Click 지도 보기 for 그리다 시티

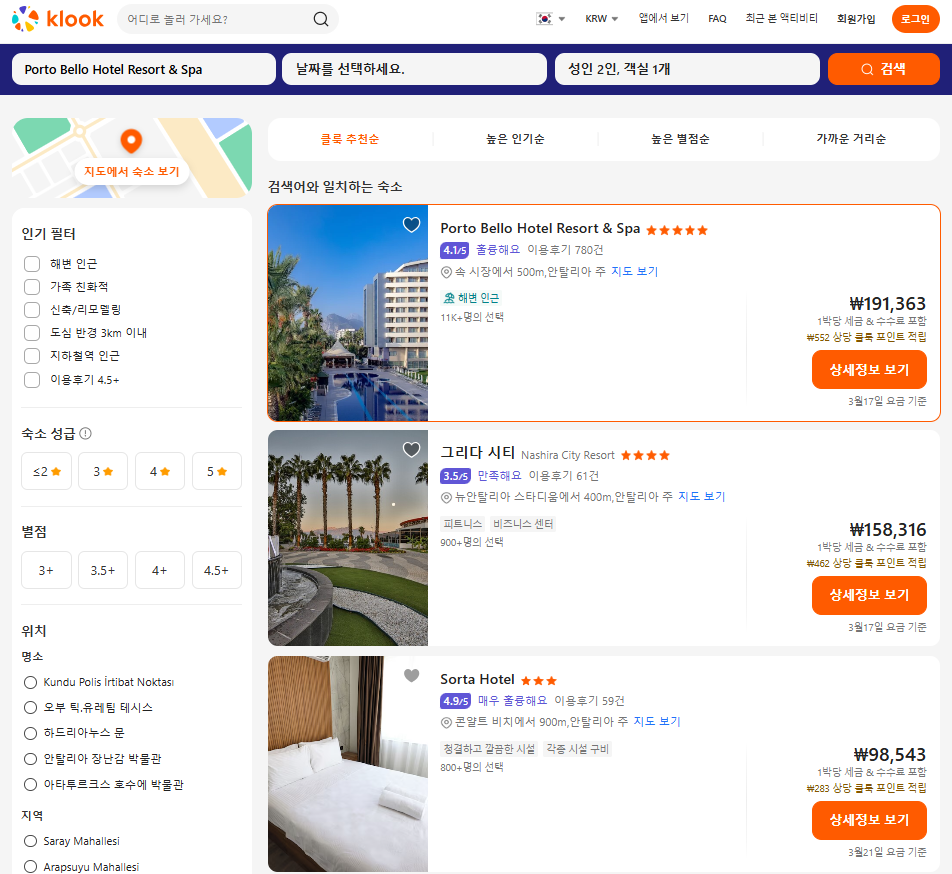(702, 496)
